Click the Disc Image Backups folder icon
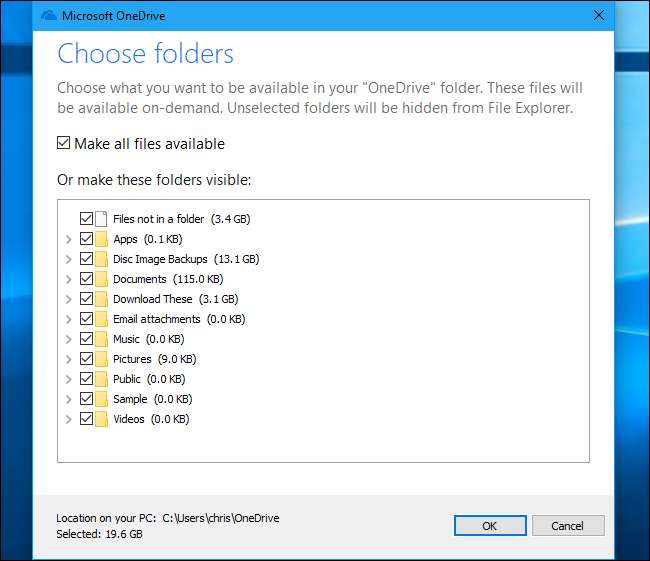650x561 pixels. point(101,259)
